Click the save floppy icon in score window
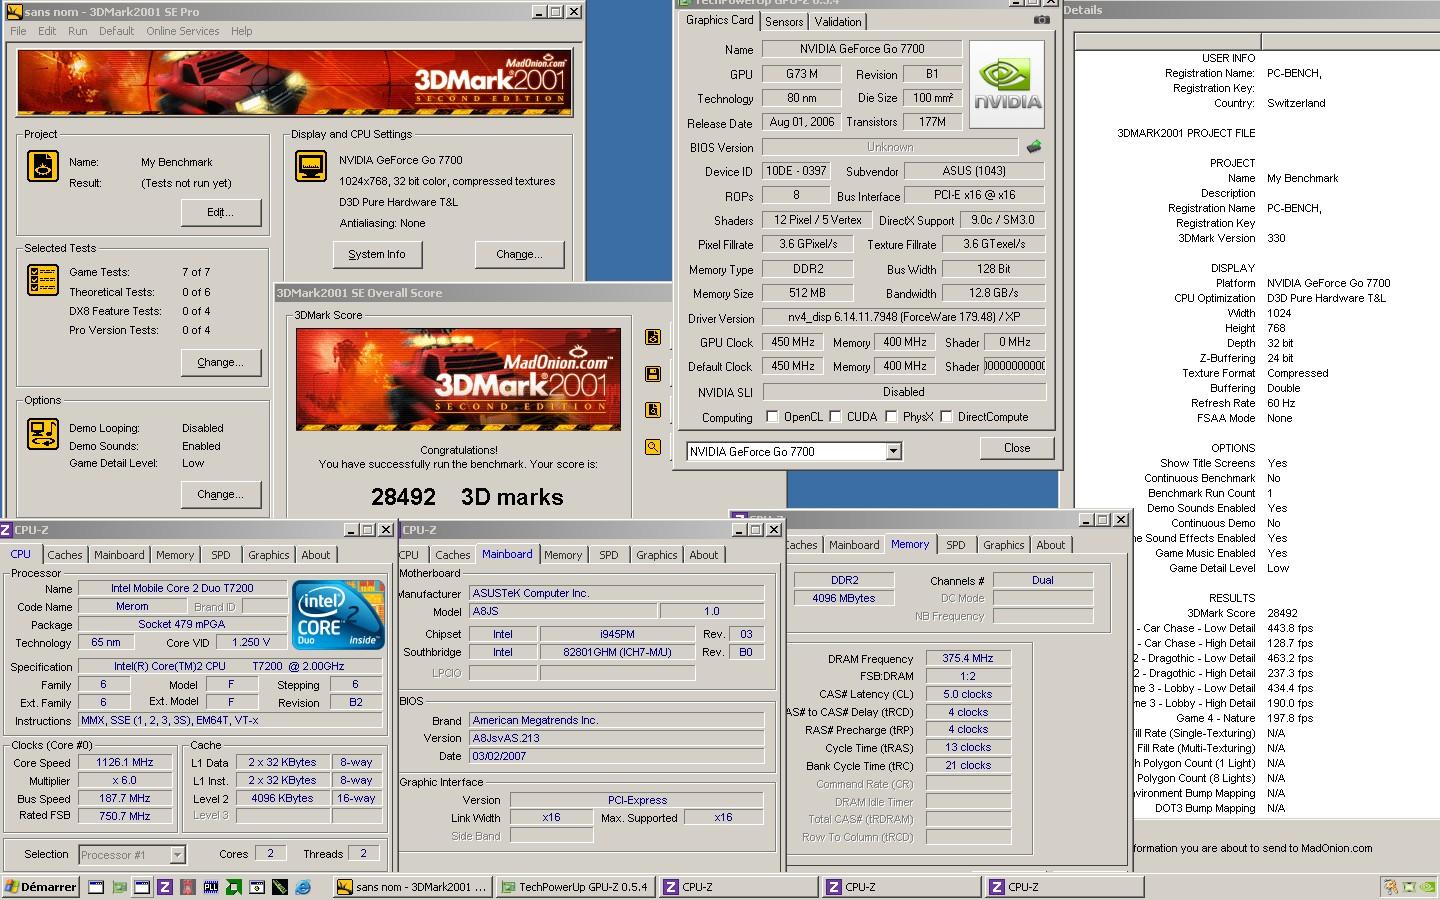Image resolution: width=1440 pixels, height=900 pixels. (652, 374)
